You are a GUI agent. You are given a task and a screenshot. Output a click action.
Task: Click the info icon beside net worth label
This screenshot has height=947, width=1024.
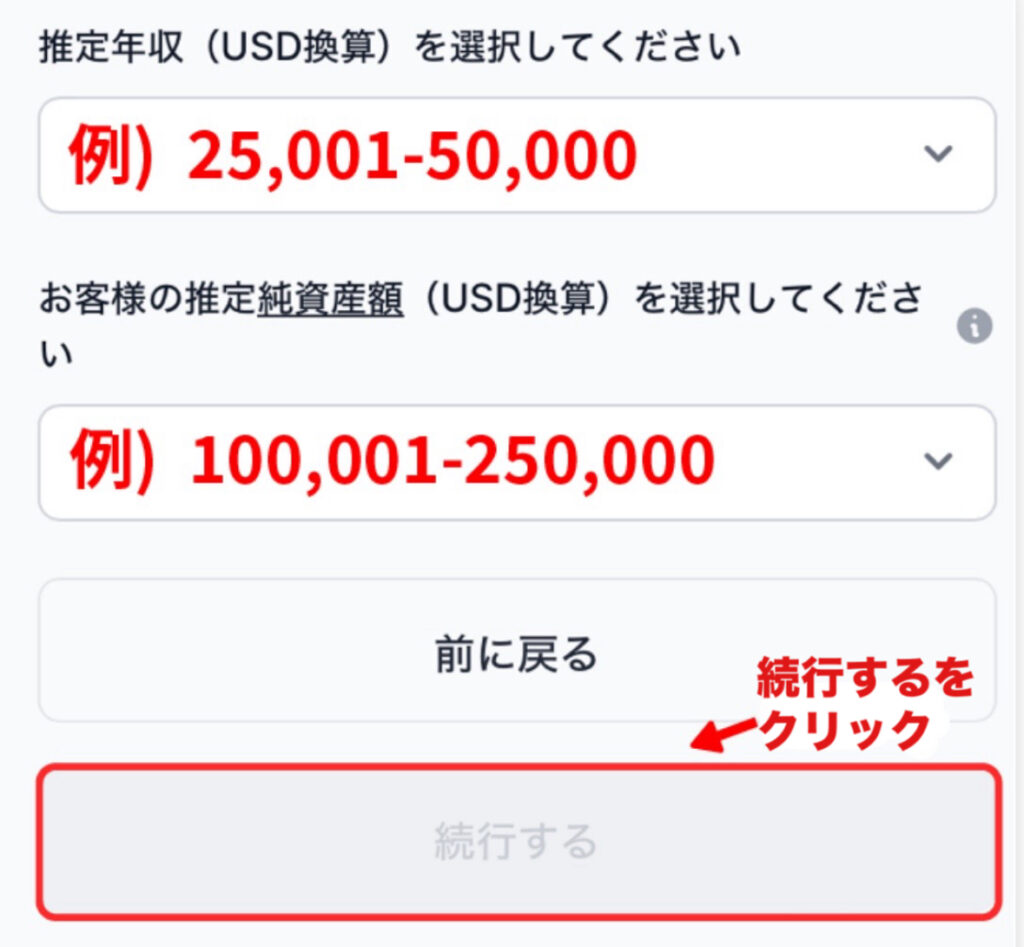click(x=974, y=327)
